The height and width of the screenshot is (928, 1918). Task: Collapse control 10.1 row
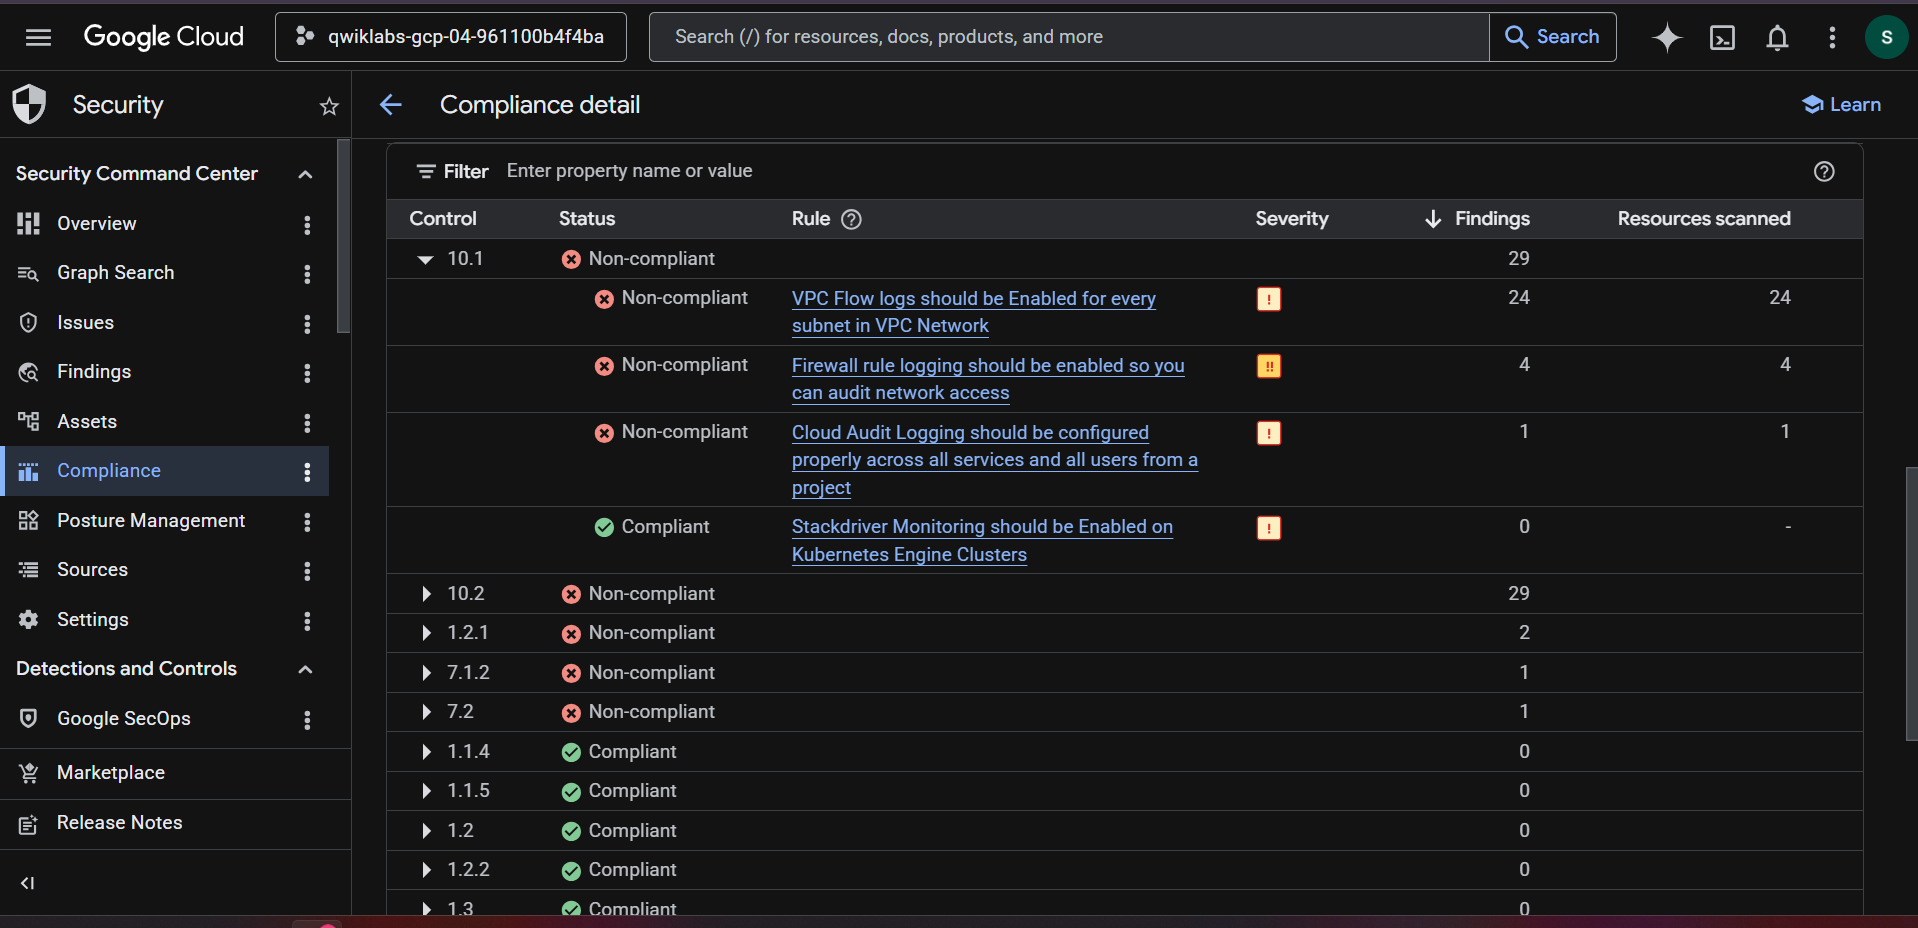[x=425, y=259]
